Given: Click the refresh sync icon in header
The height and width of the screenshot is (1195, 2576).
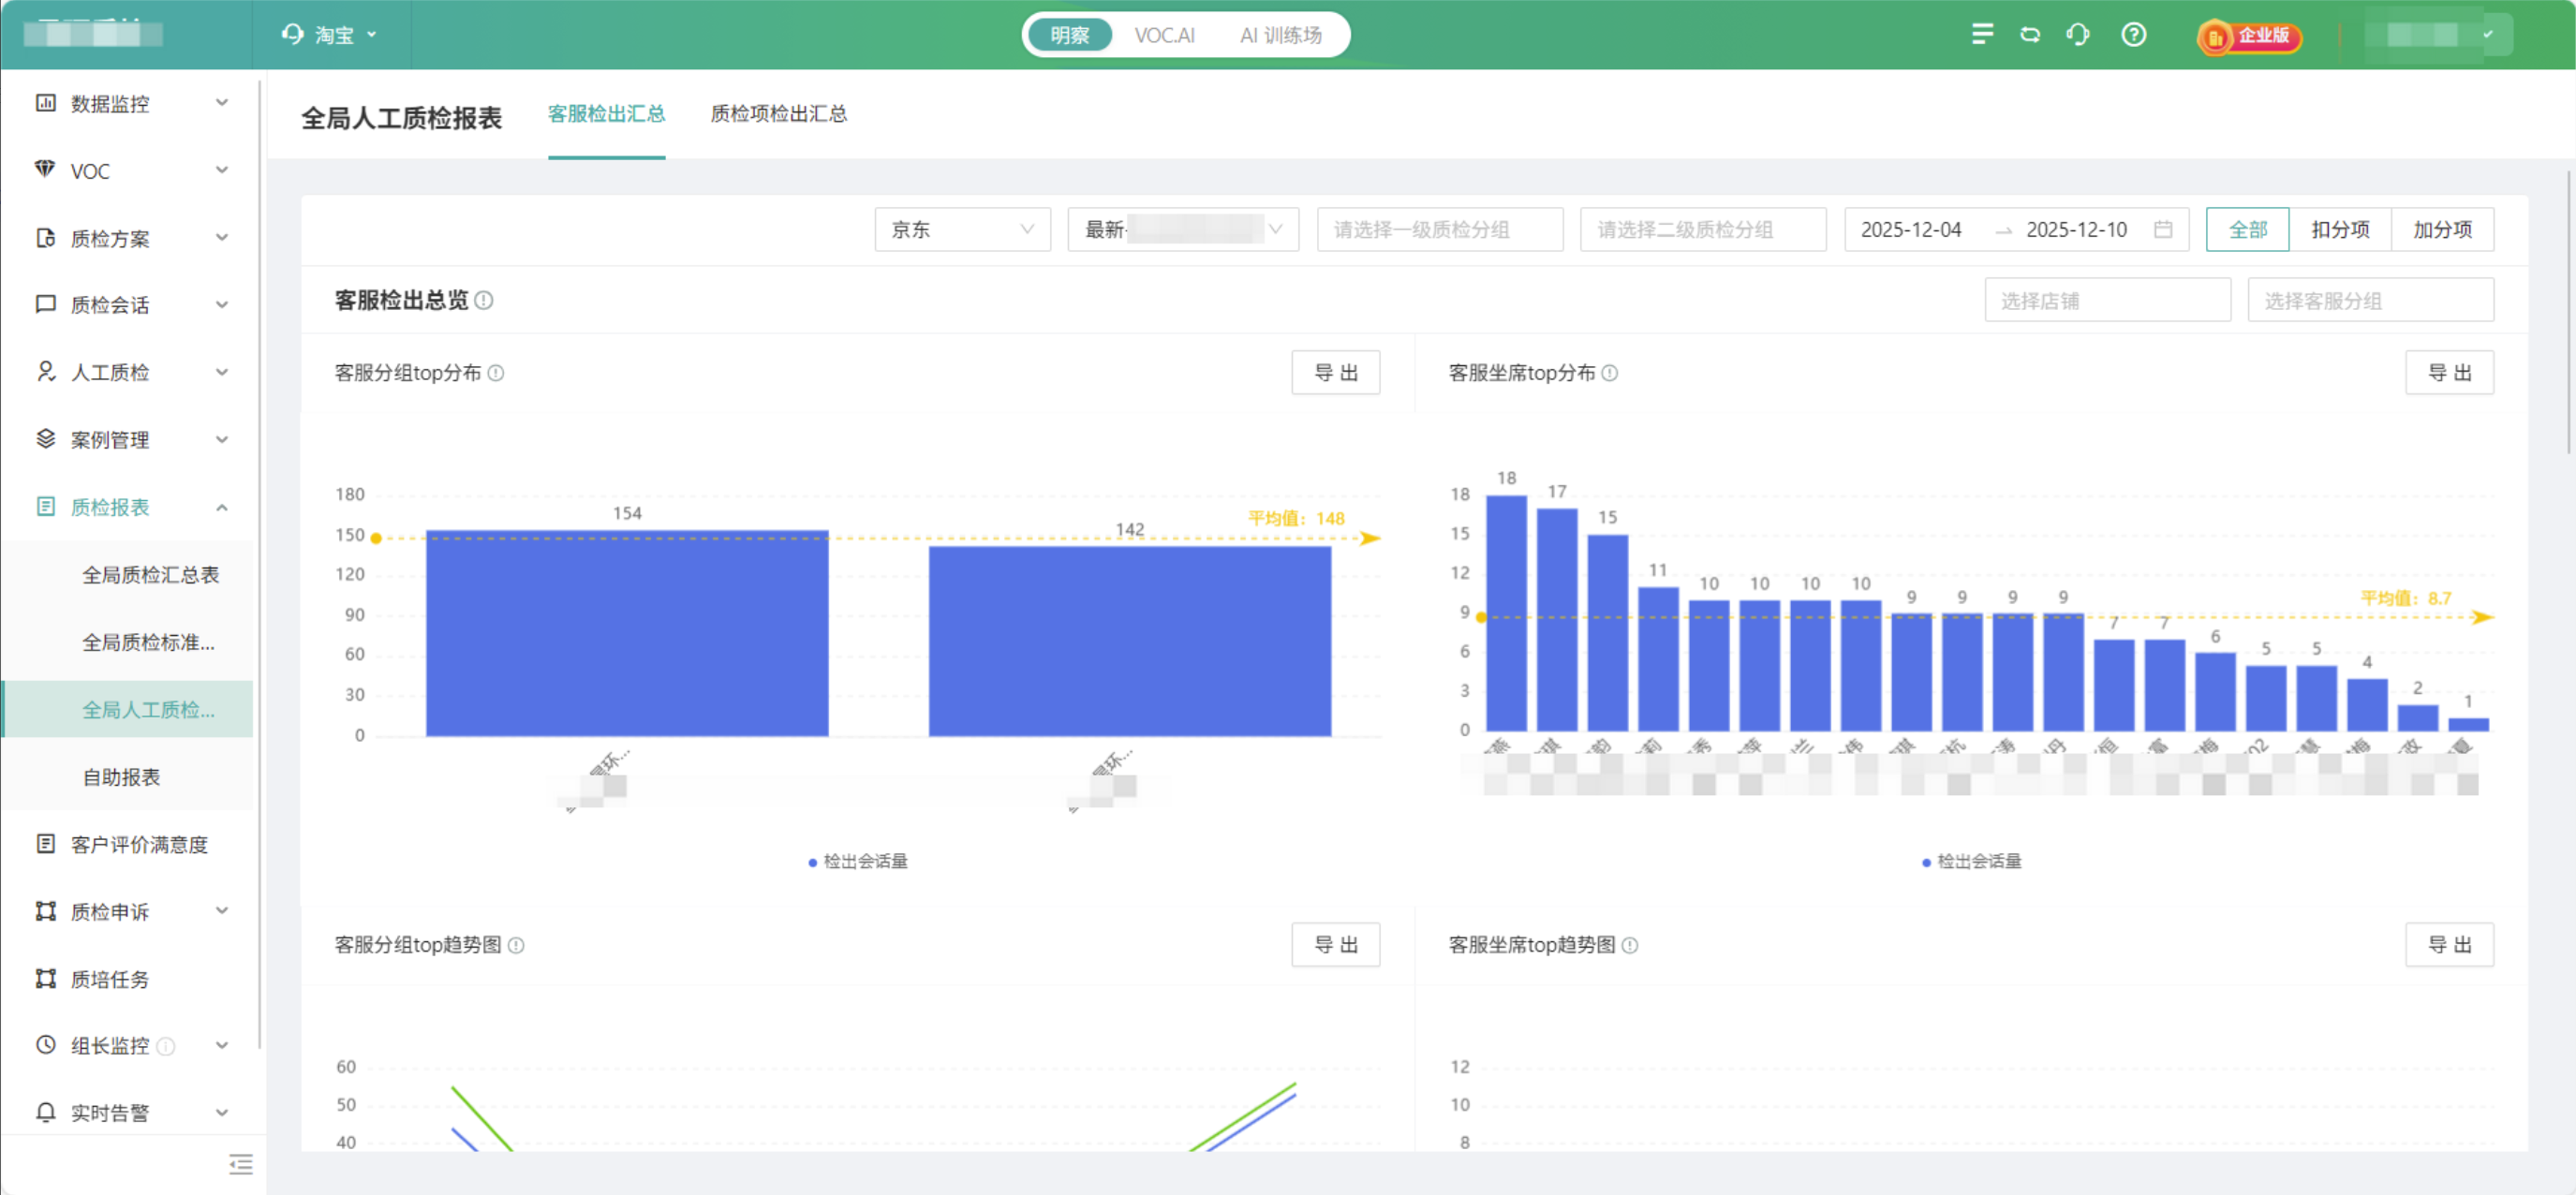Looking at the screenshot, I should [x=2030, y=35].
